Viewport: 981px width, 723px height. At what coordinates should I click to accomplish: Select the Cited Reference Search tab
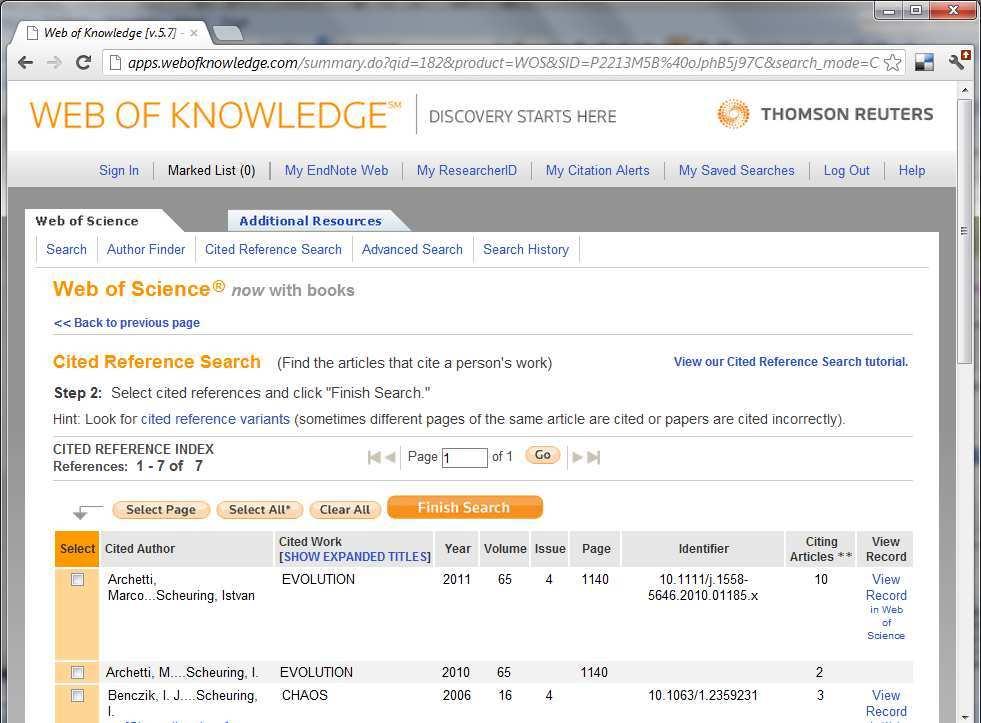[273, 250]
